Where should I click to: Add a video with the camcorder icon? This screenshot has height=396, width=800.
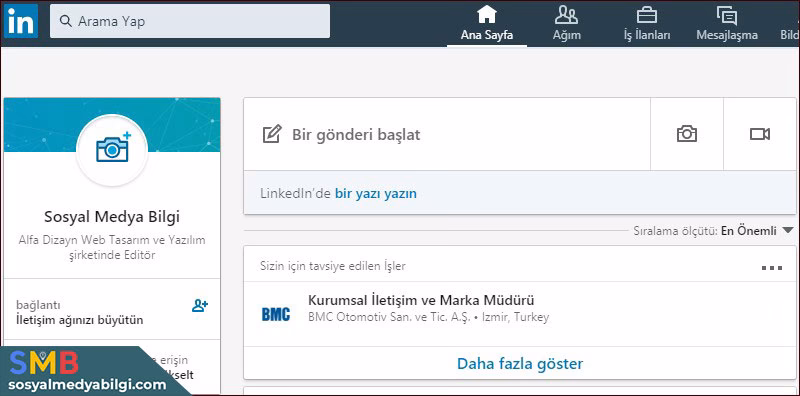coord(760,134)
